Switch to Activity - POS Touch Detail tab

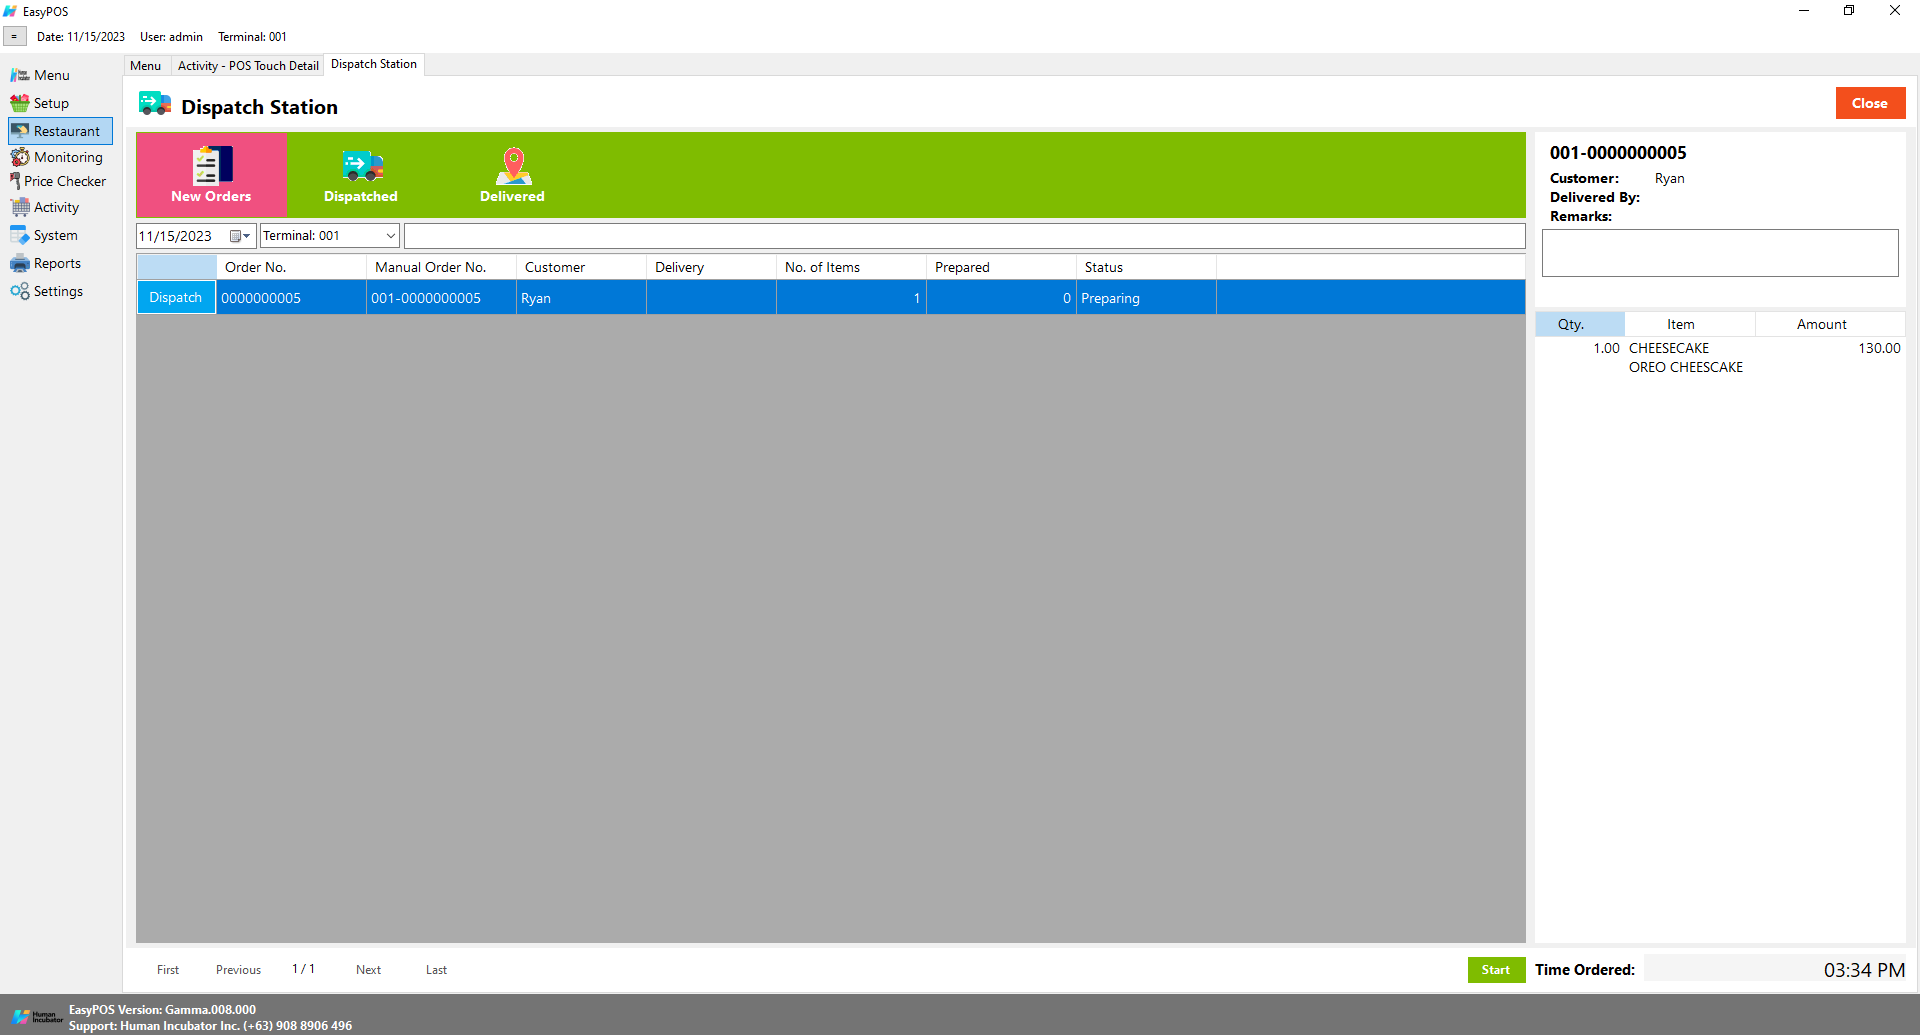pyautogui.click(x=248, y=65)
